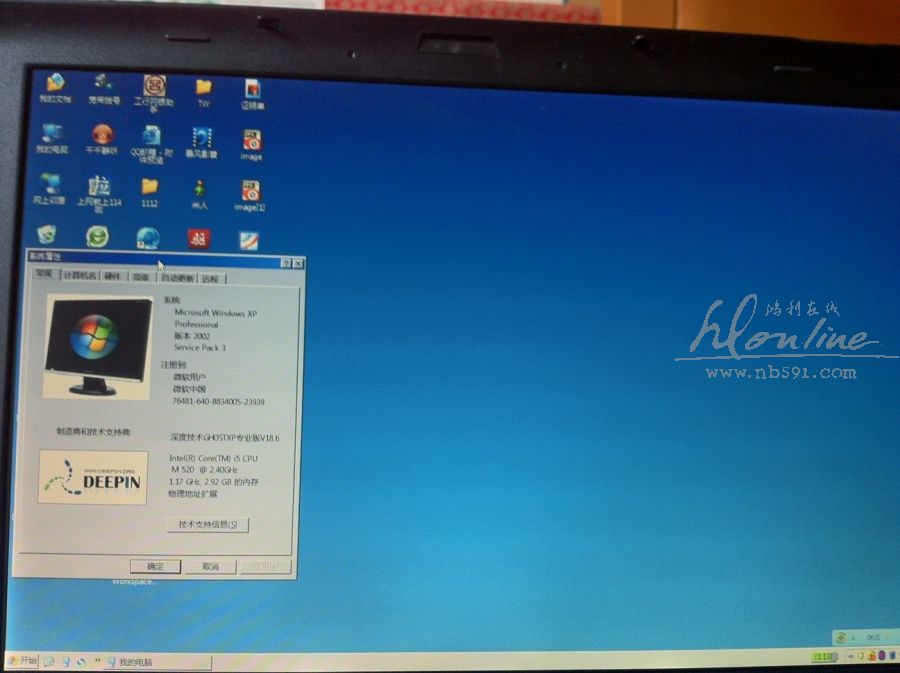Viewport: 900px width, 673px height.
Task: Open the 我的电脑 desktop icon
Action: (52, 138)
